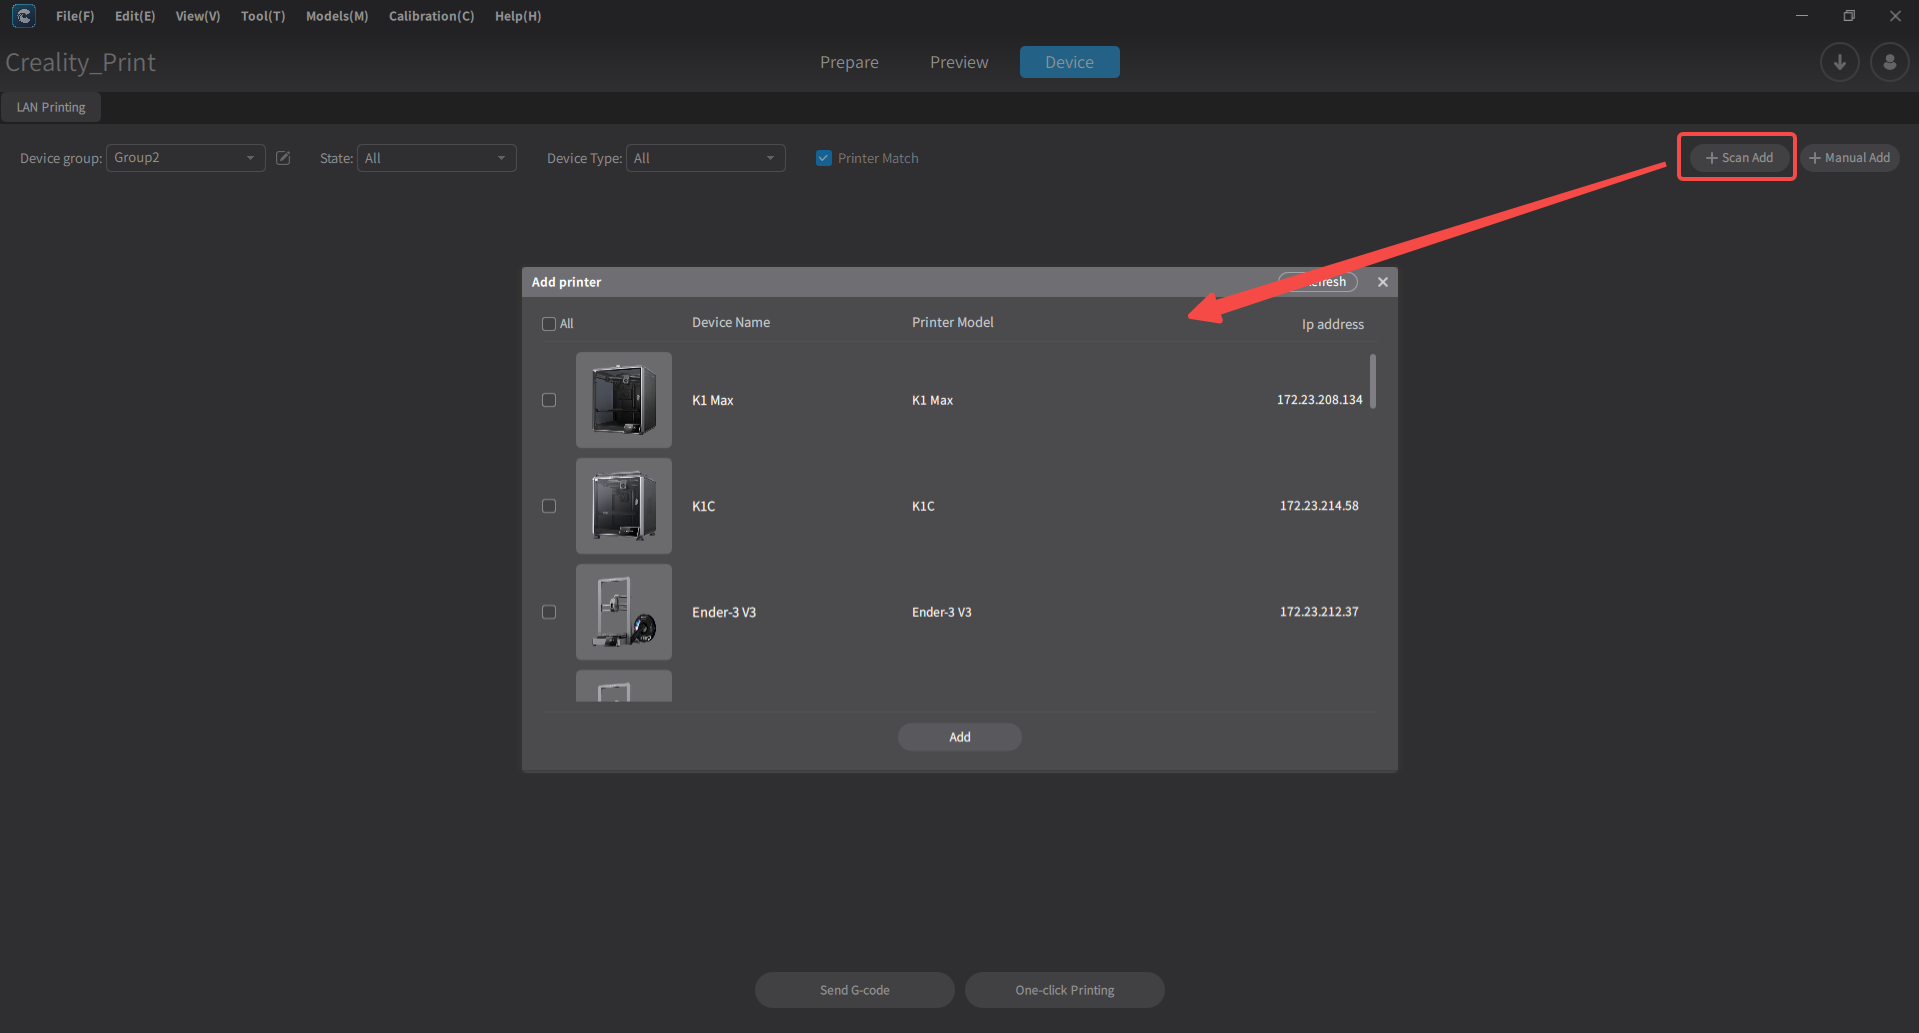Check the Ender-3 V3 printer checkbox
1919x1033 pixels.
[x=549, y=612]
